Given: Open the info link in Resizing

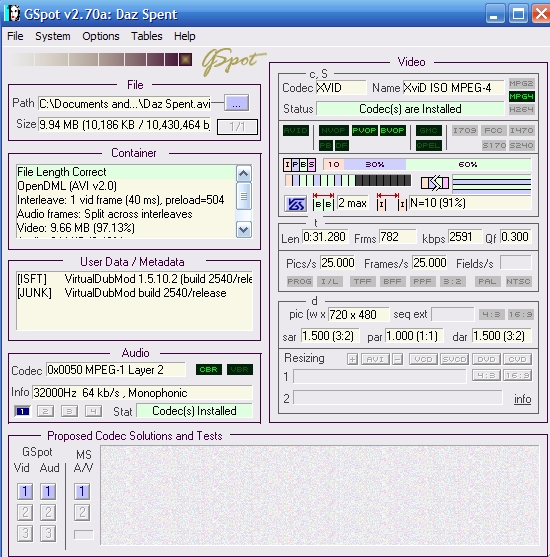Looking at the screenshot, I should 523,399.
